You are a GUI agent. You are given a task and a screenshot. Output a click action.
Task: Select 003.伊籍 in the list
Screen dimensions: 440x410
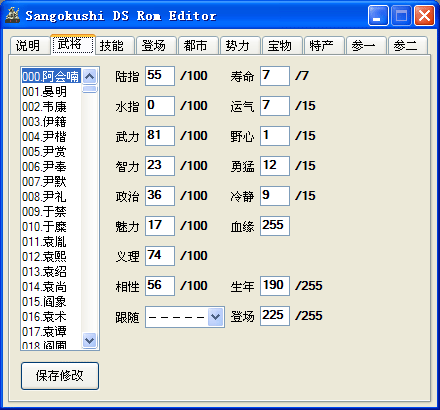pyautogui.click(x=51, y=121)
